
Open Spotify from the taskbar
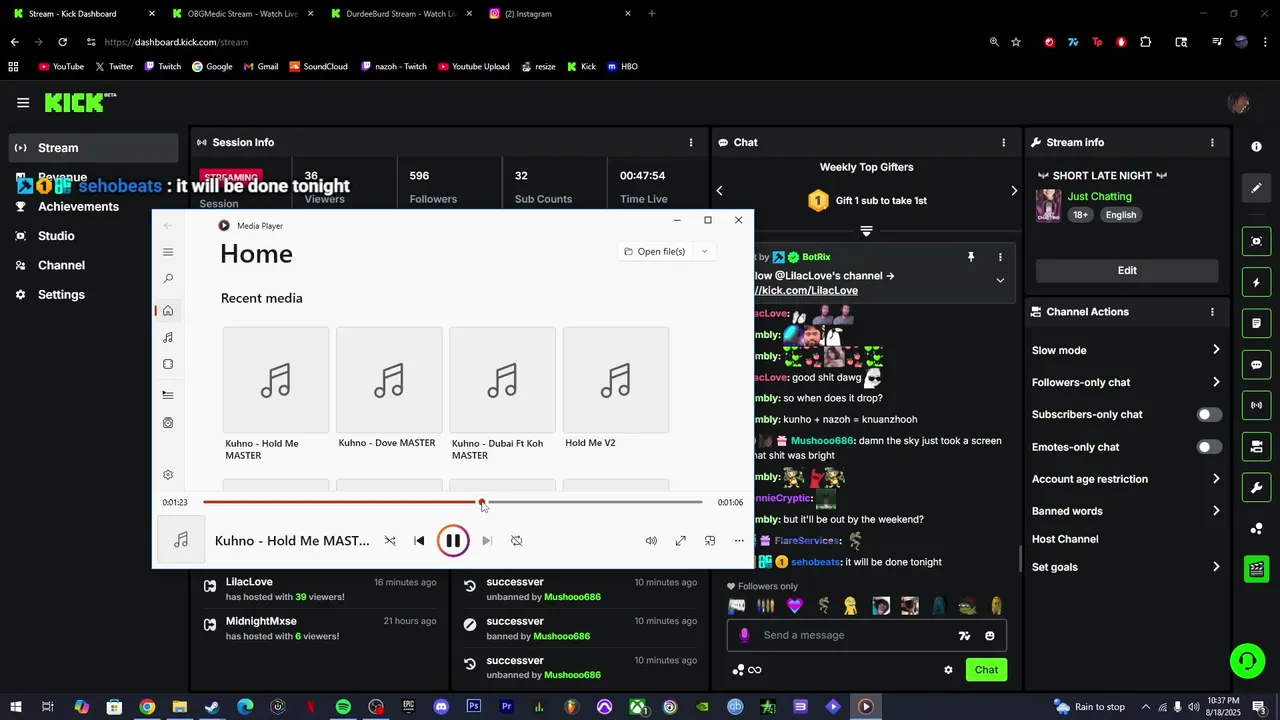click(x=343, y=707)
